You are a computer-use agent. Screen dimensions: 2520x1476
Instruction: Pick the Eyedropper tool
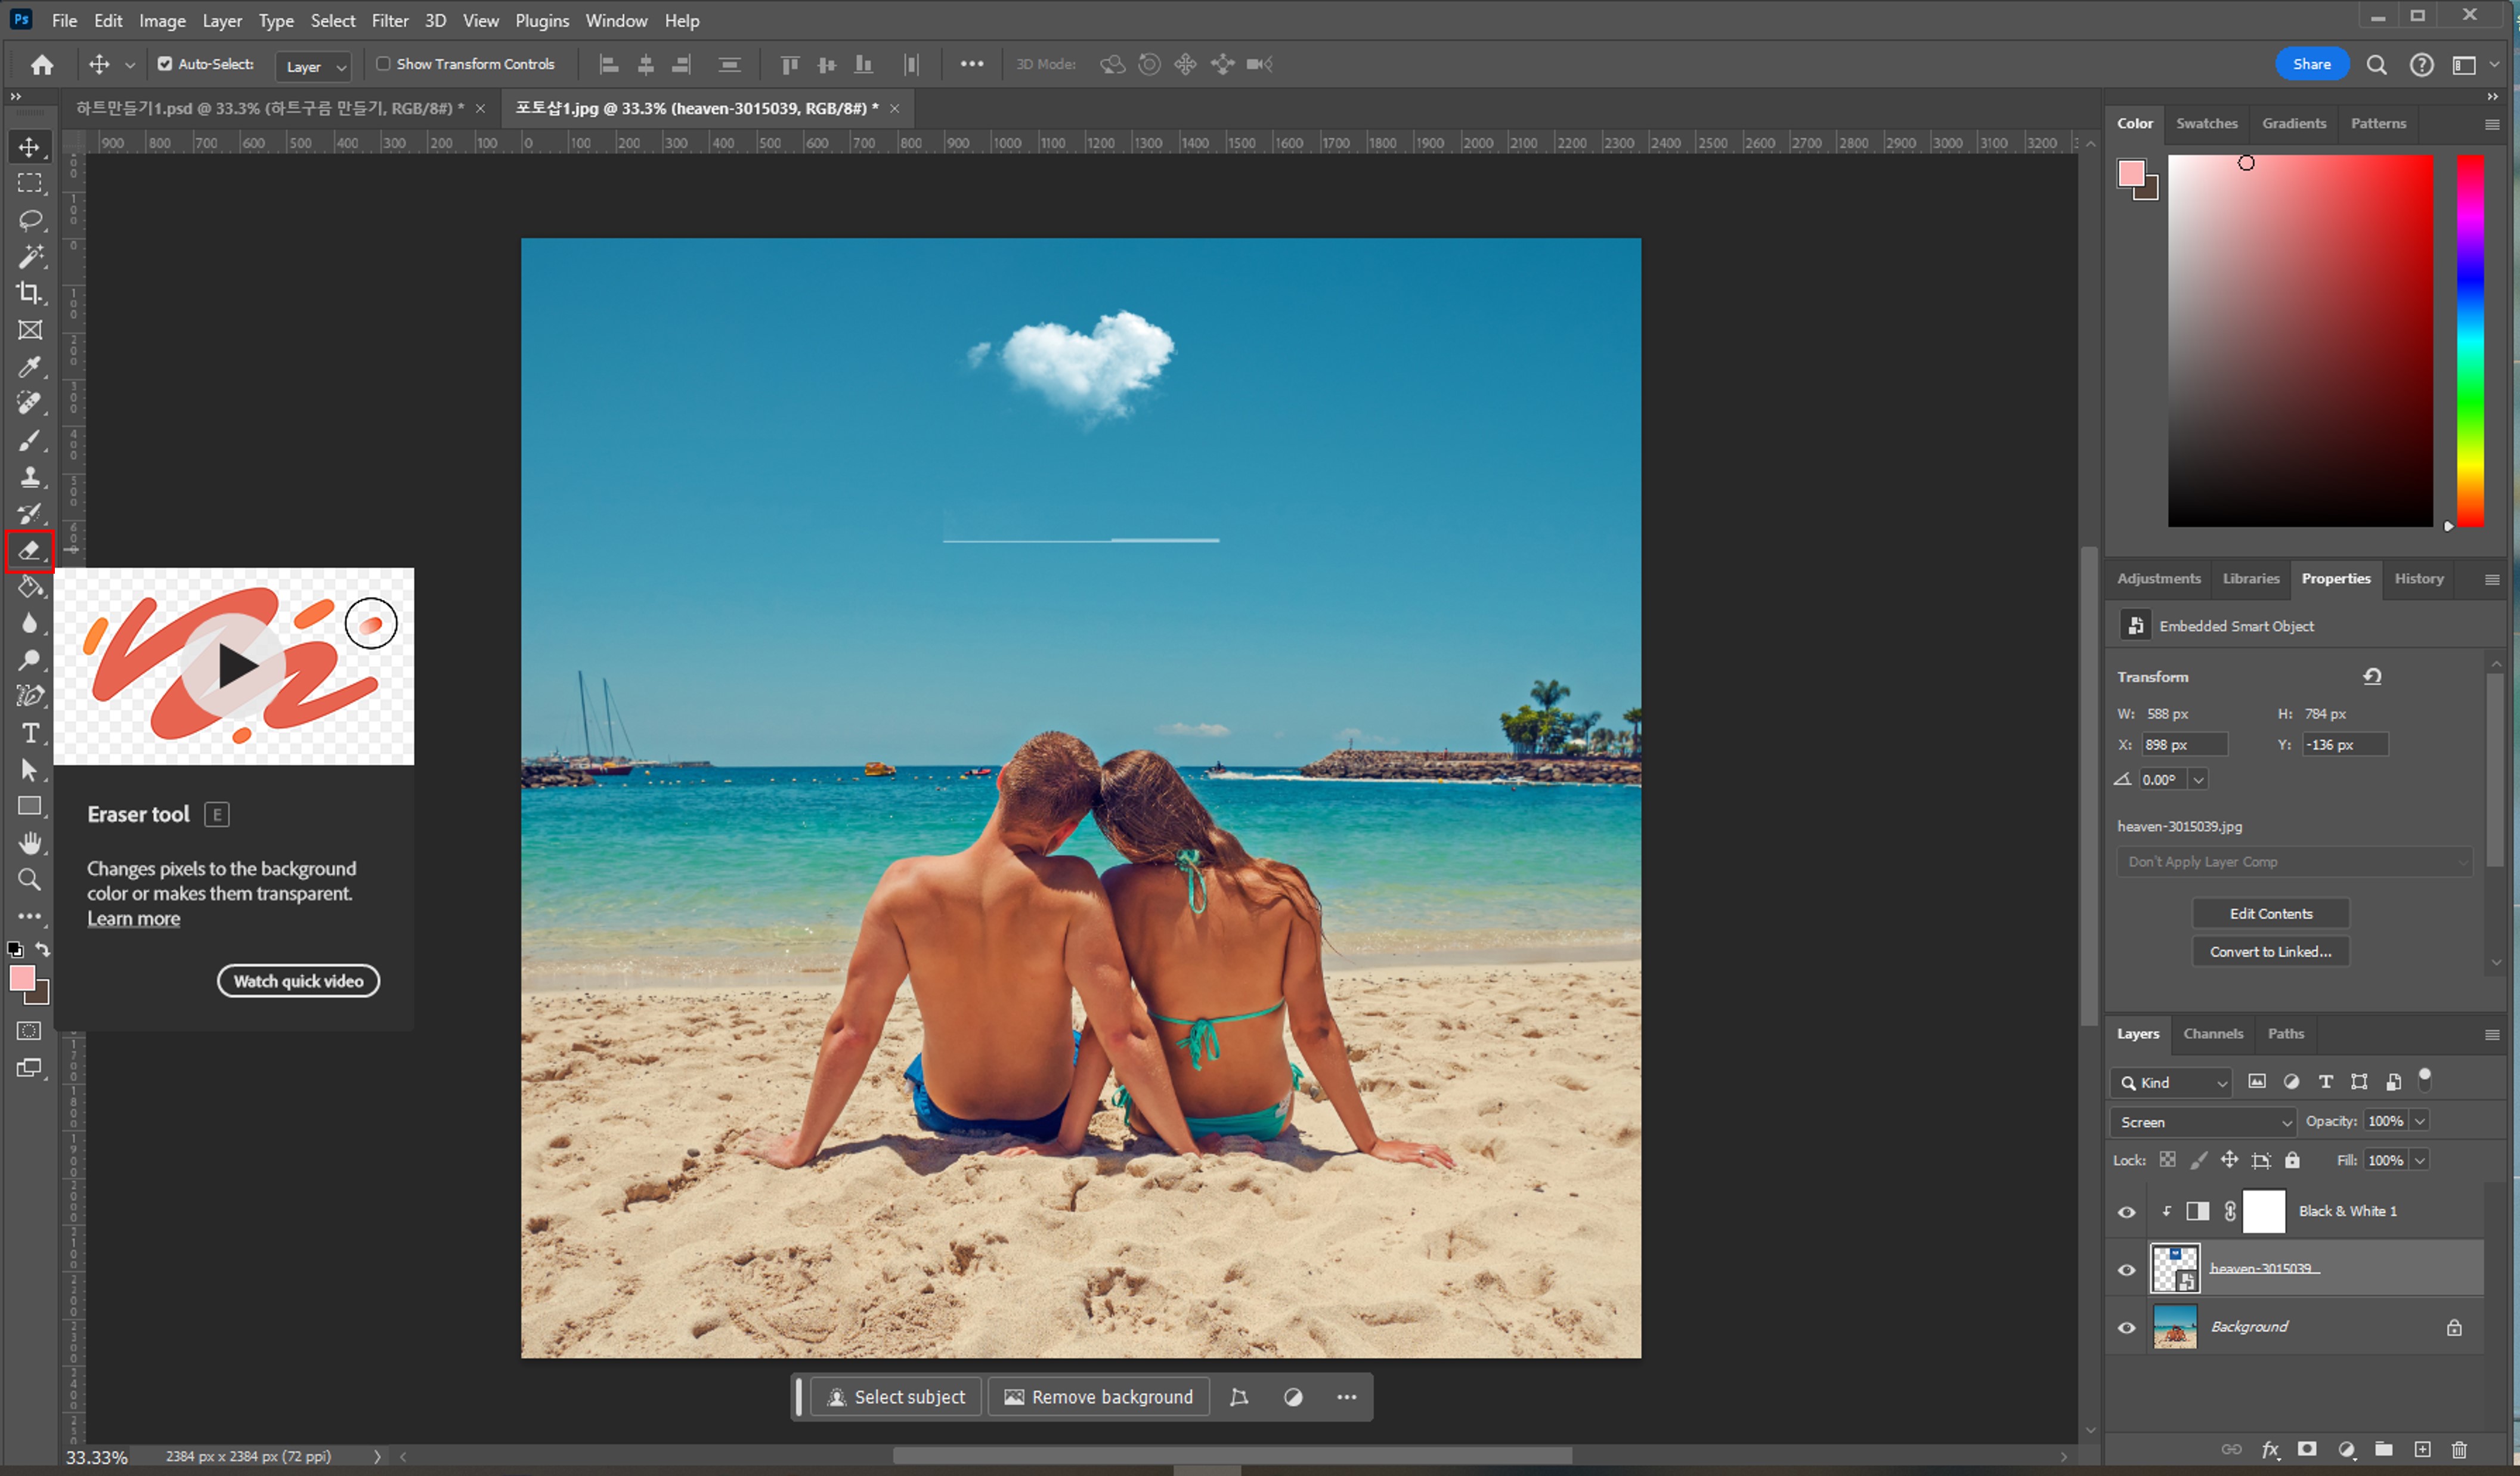[30, 367]
